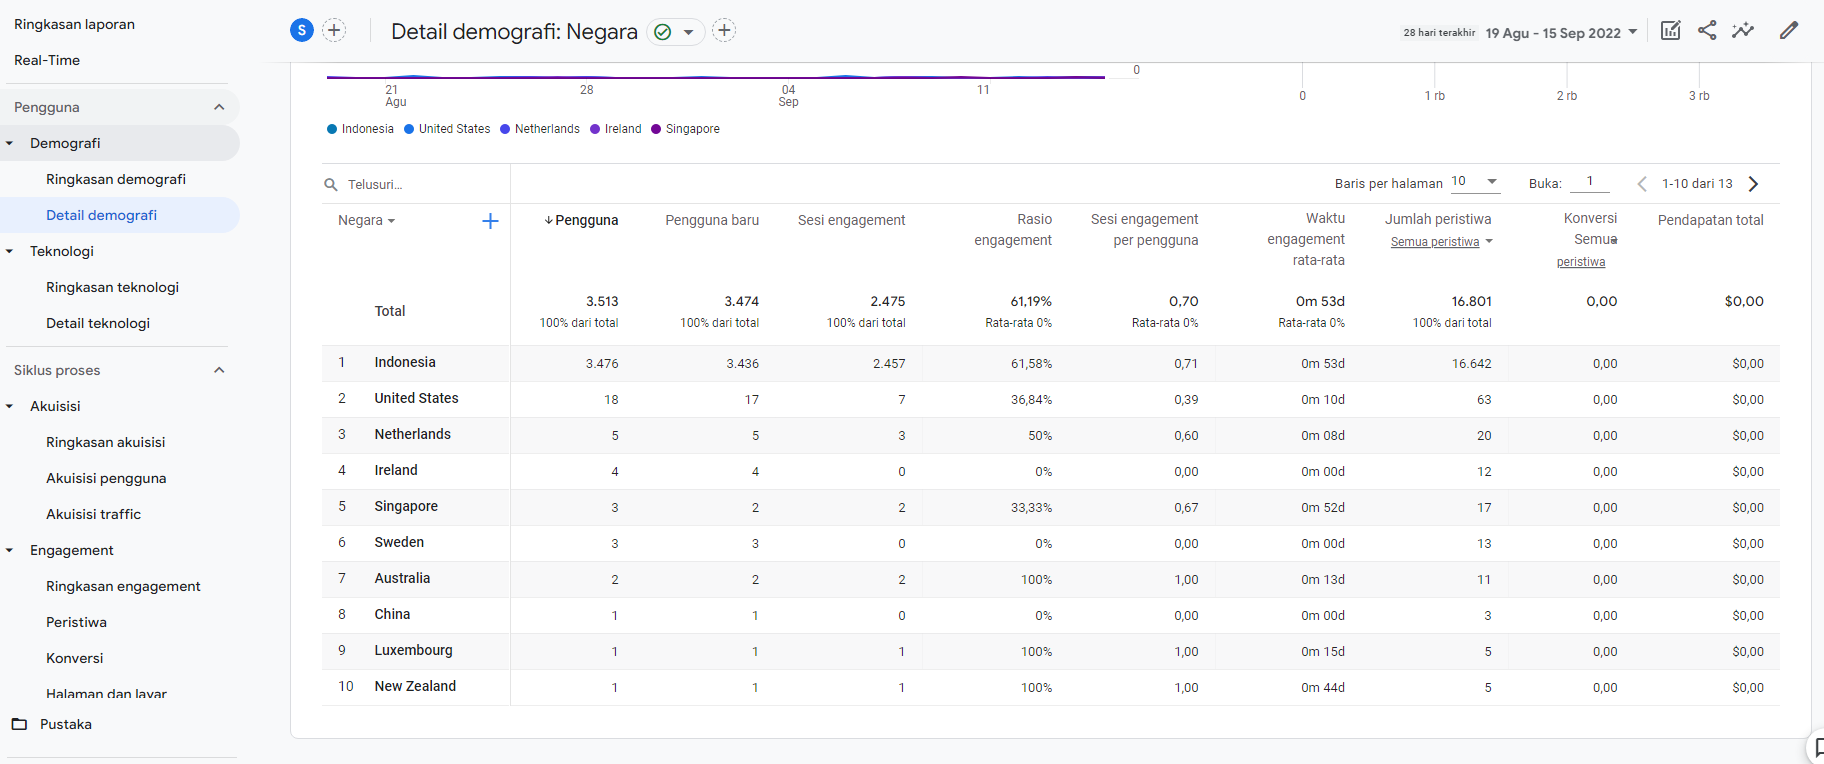Add filter plus icon after report title

pos(724,31)
